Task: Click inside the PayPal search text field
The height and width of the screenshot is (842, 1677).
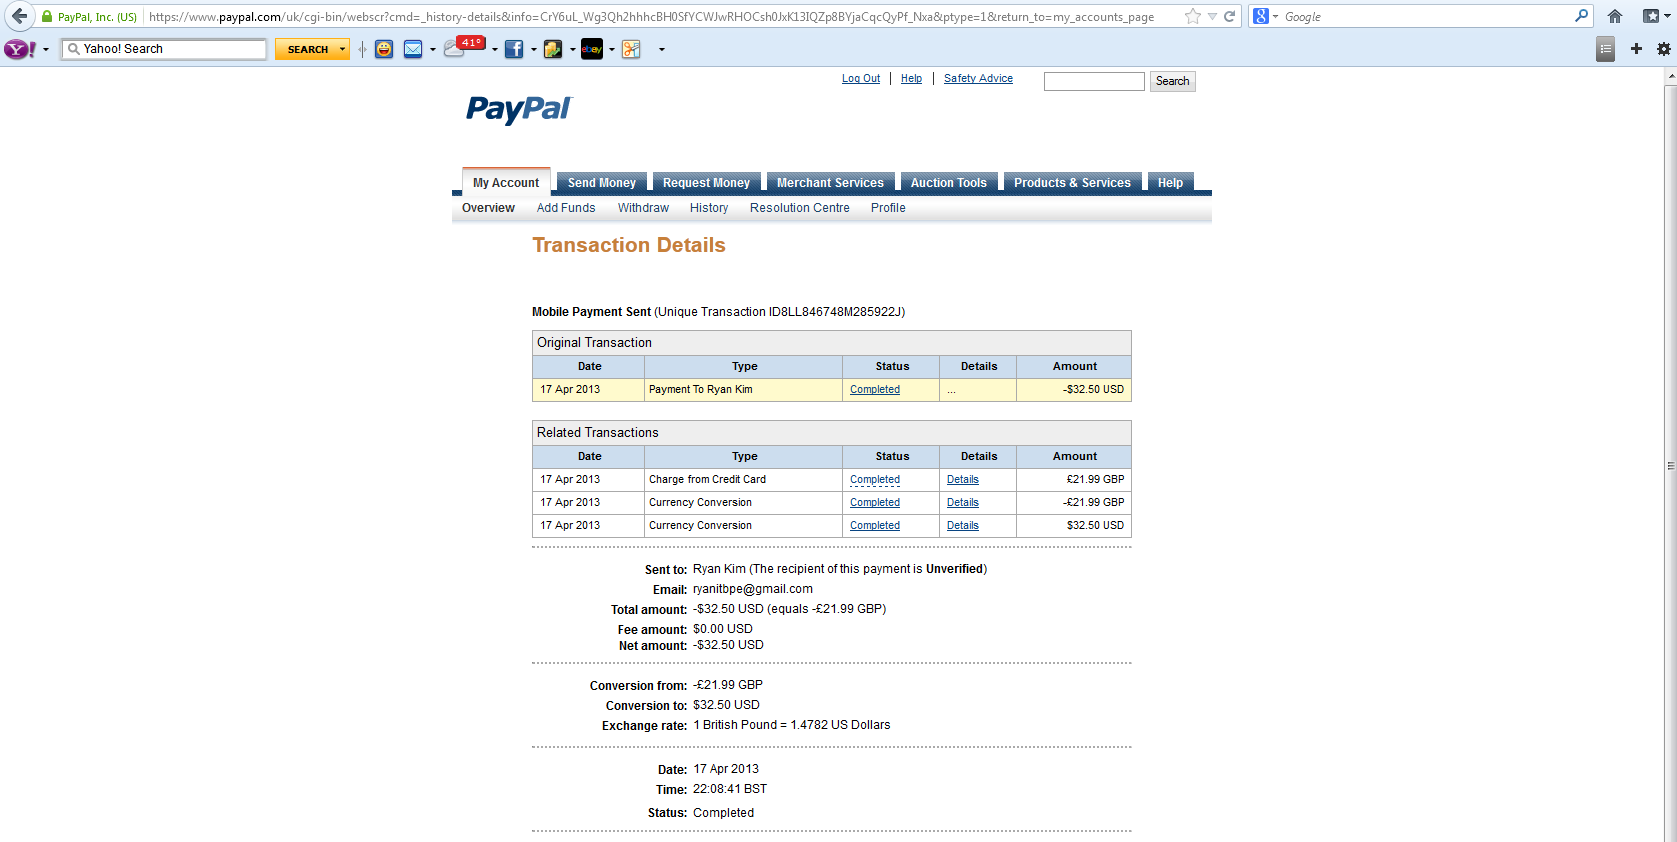Action: point(1094,81)
